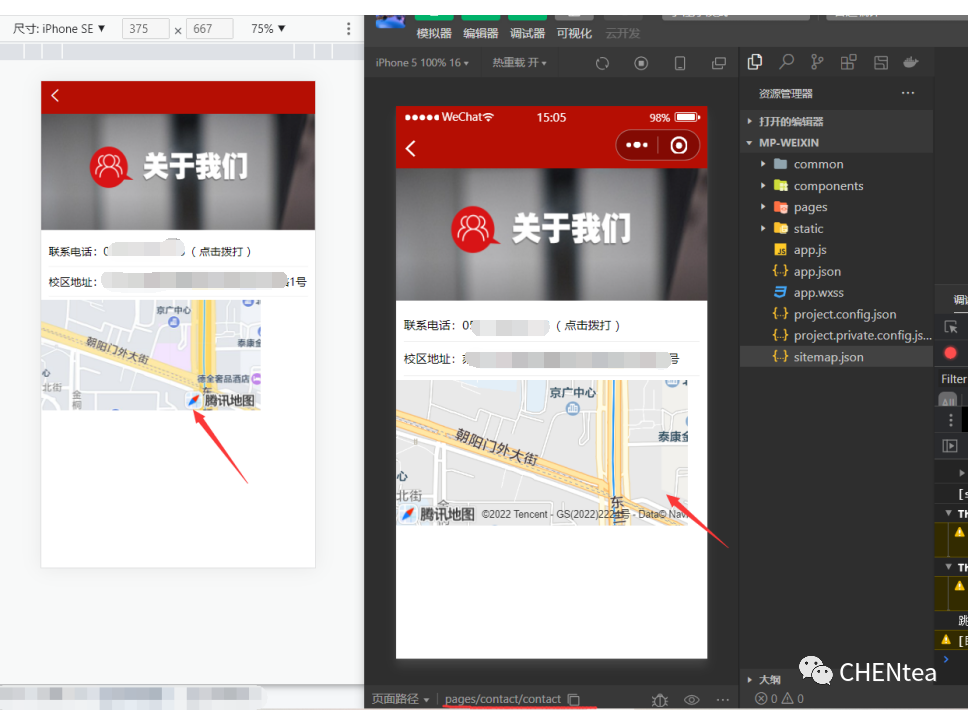Collapse the MP-WEIXIN project tree
Viewport: 970px width, 713px height.
(x=836, y=143)
